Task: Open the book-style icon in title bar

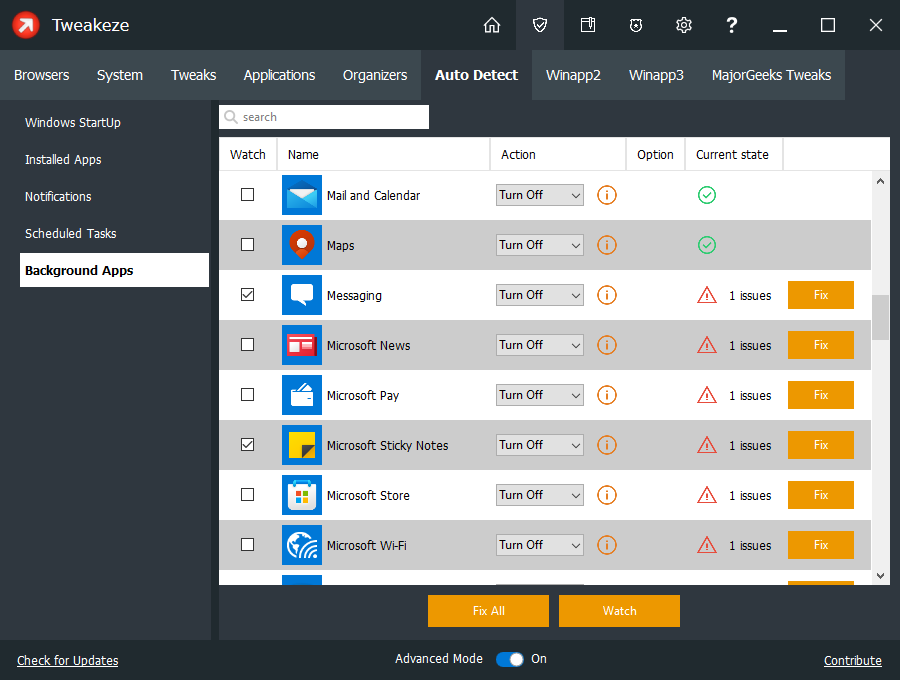Action: (x=588, y=25)
